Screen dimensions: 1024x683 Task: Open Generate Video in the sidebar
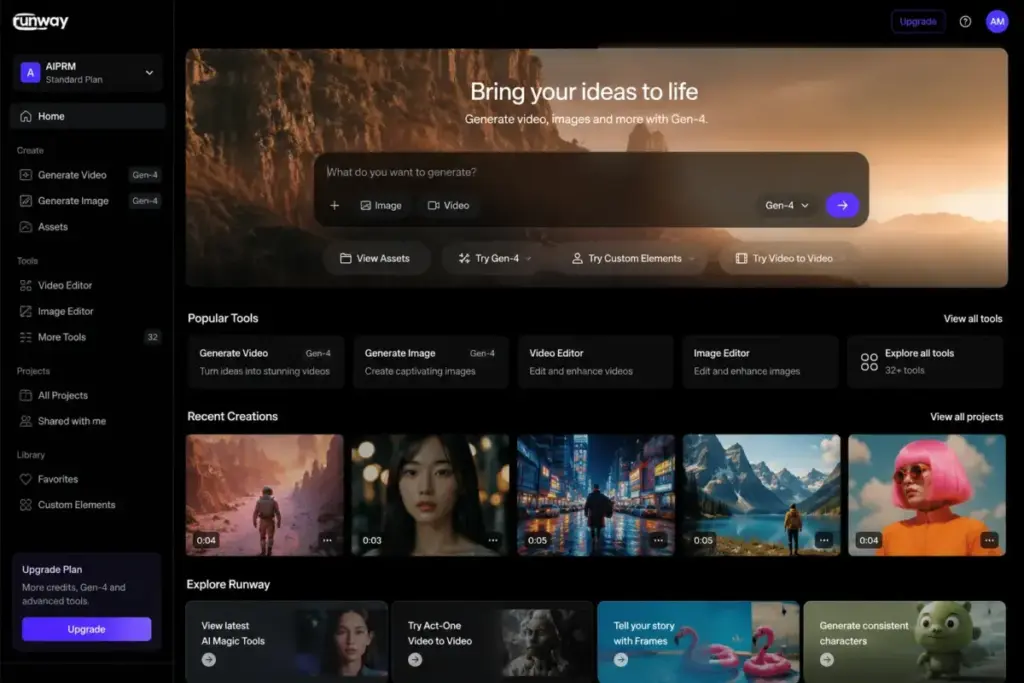click(x=88, y=175)
